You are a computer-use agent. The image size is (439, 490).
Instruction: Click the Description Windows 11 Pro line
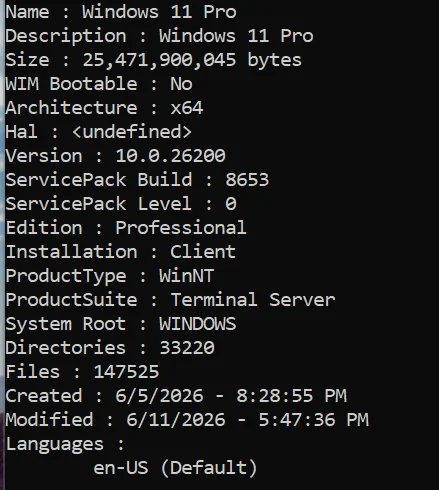click(159, 36)
